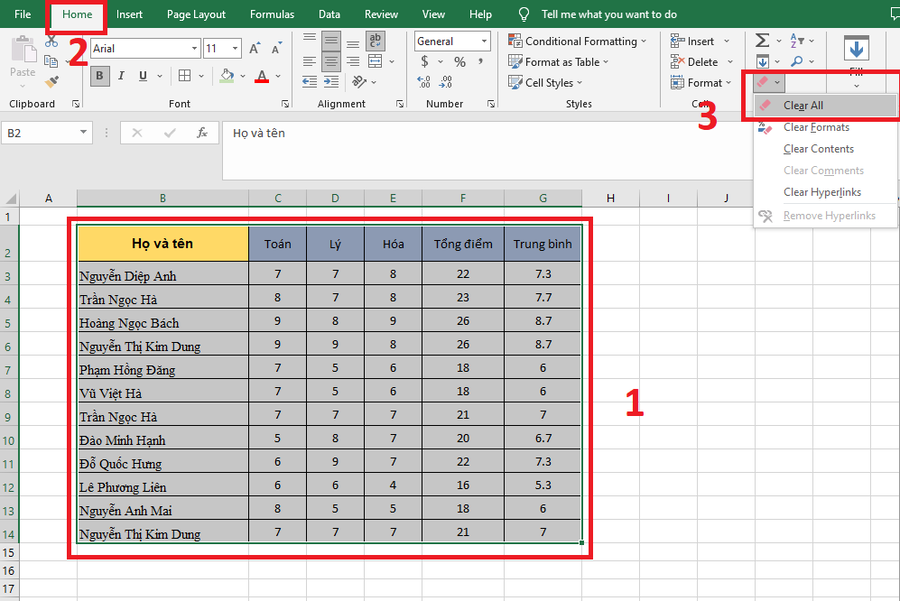900x601 pixels.
Task: Apply Borders icon
Action: coord(185,76)
